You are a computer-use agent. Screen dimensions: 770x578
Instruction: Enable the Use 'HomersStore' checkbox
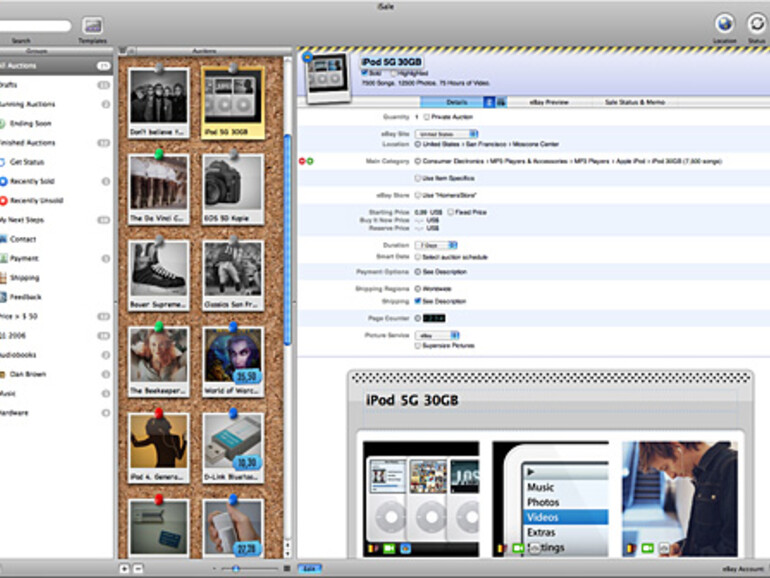pyautogui.click(x=418, y=195)
